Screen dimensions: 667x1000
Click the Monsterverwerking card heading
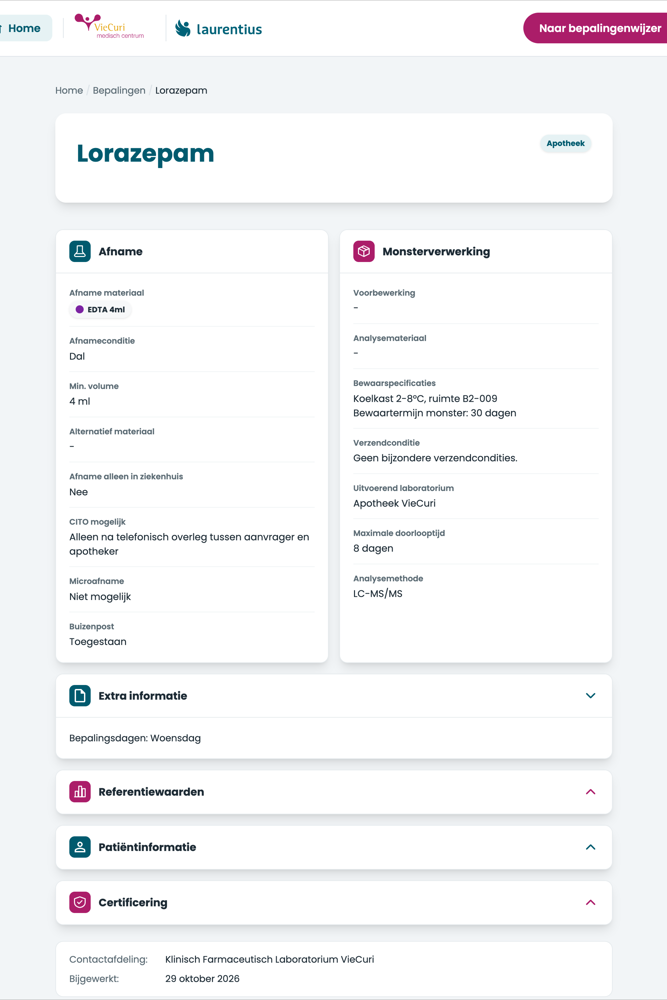point(436,251)
